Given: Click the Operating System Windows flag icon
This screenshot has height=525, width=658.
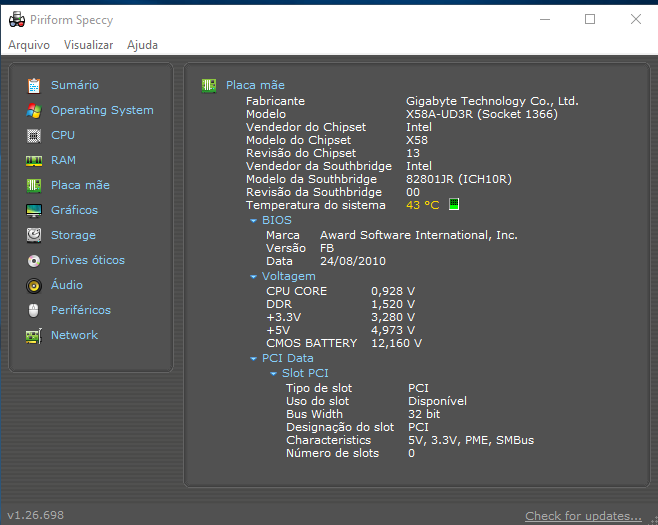Looking at the screenshot, I should [34, 110].
